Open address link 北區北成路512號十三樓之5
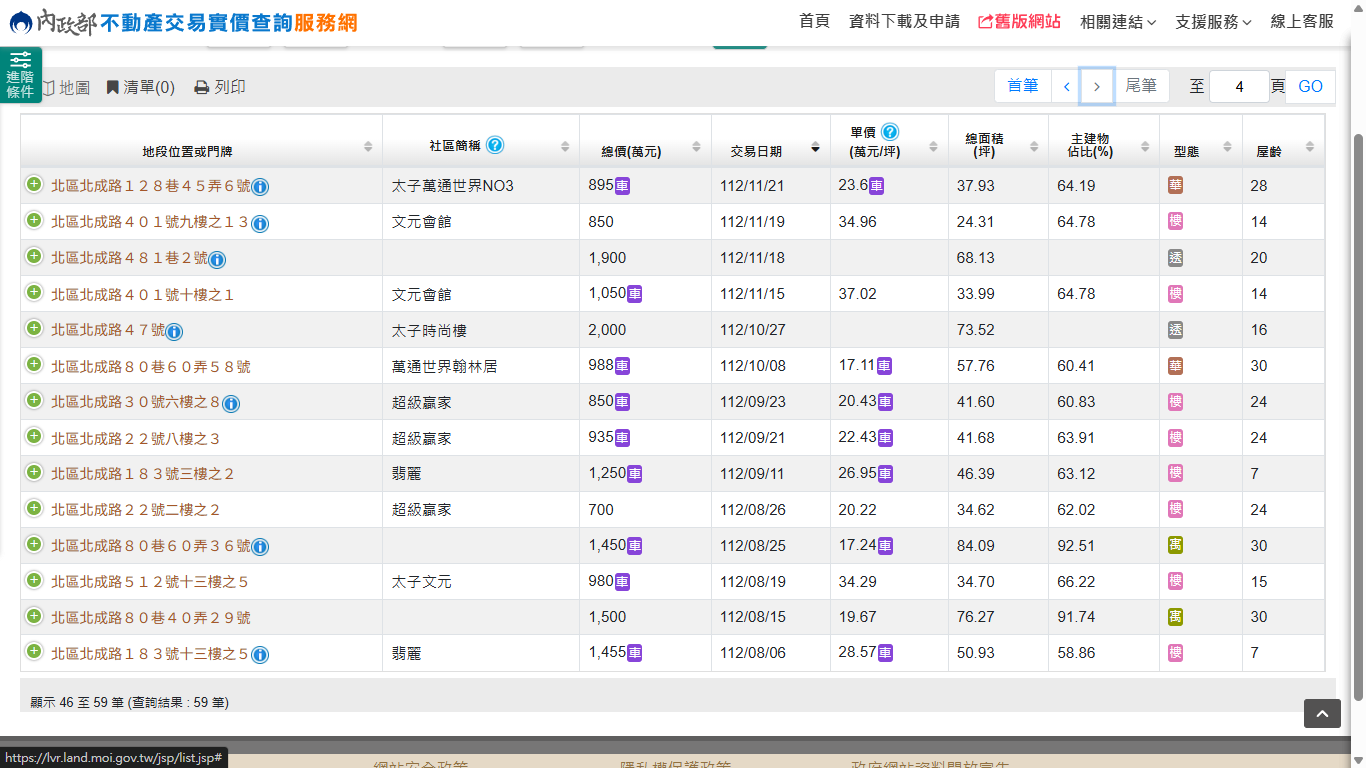1366x768 pixels. 150,582
